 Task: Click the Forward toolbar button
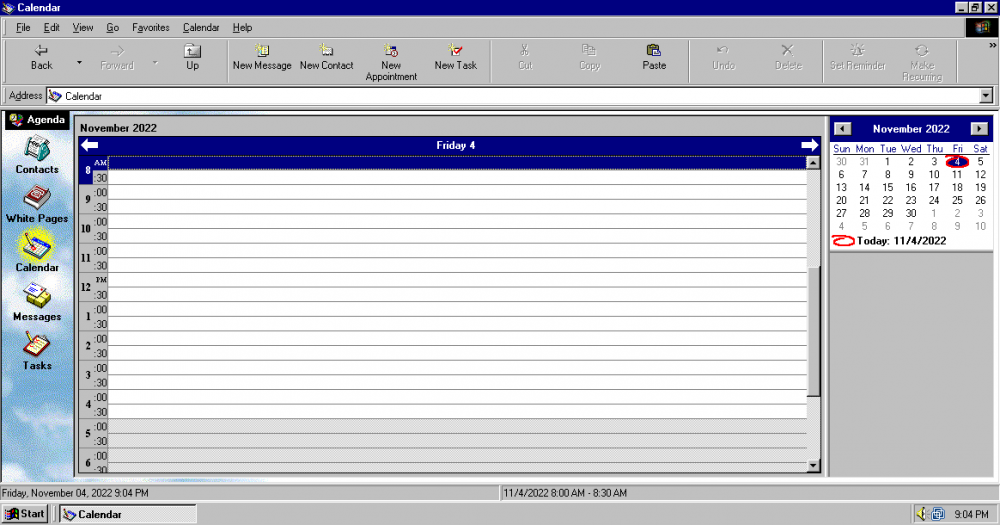coord(117,57)
